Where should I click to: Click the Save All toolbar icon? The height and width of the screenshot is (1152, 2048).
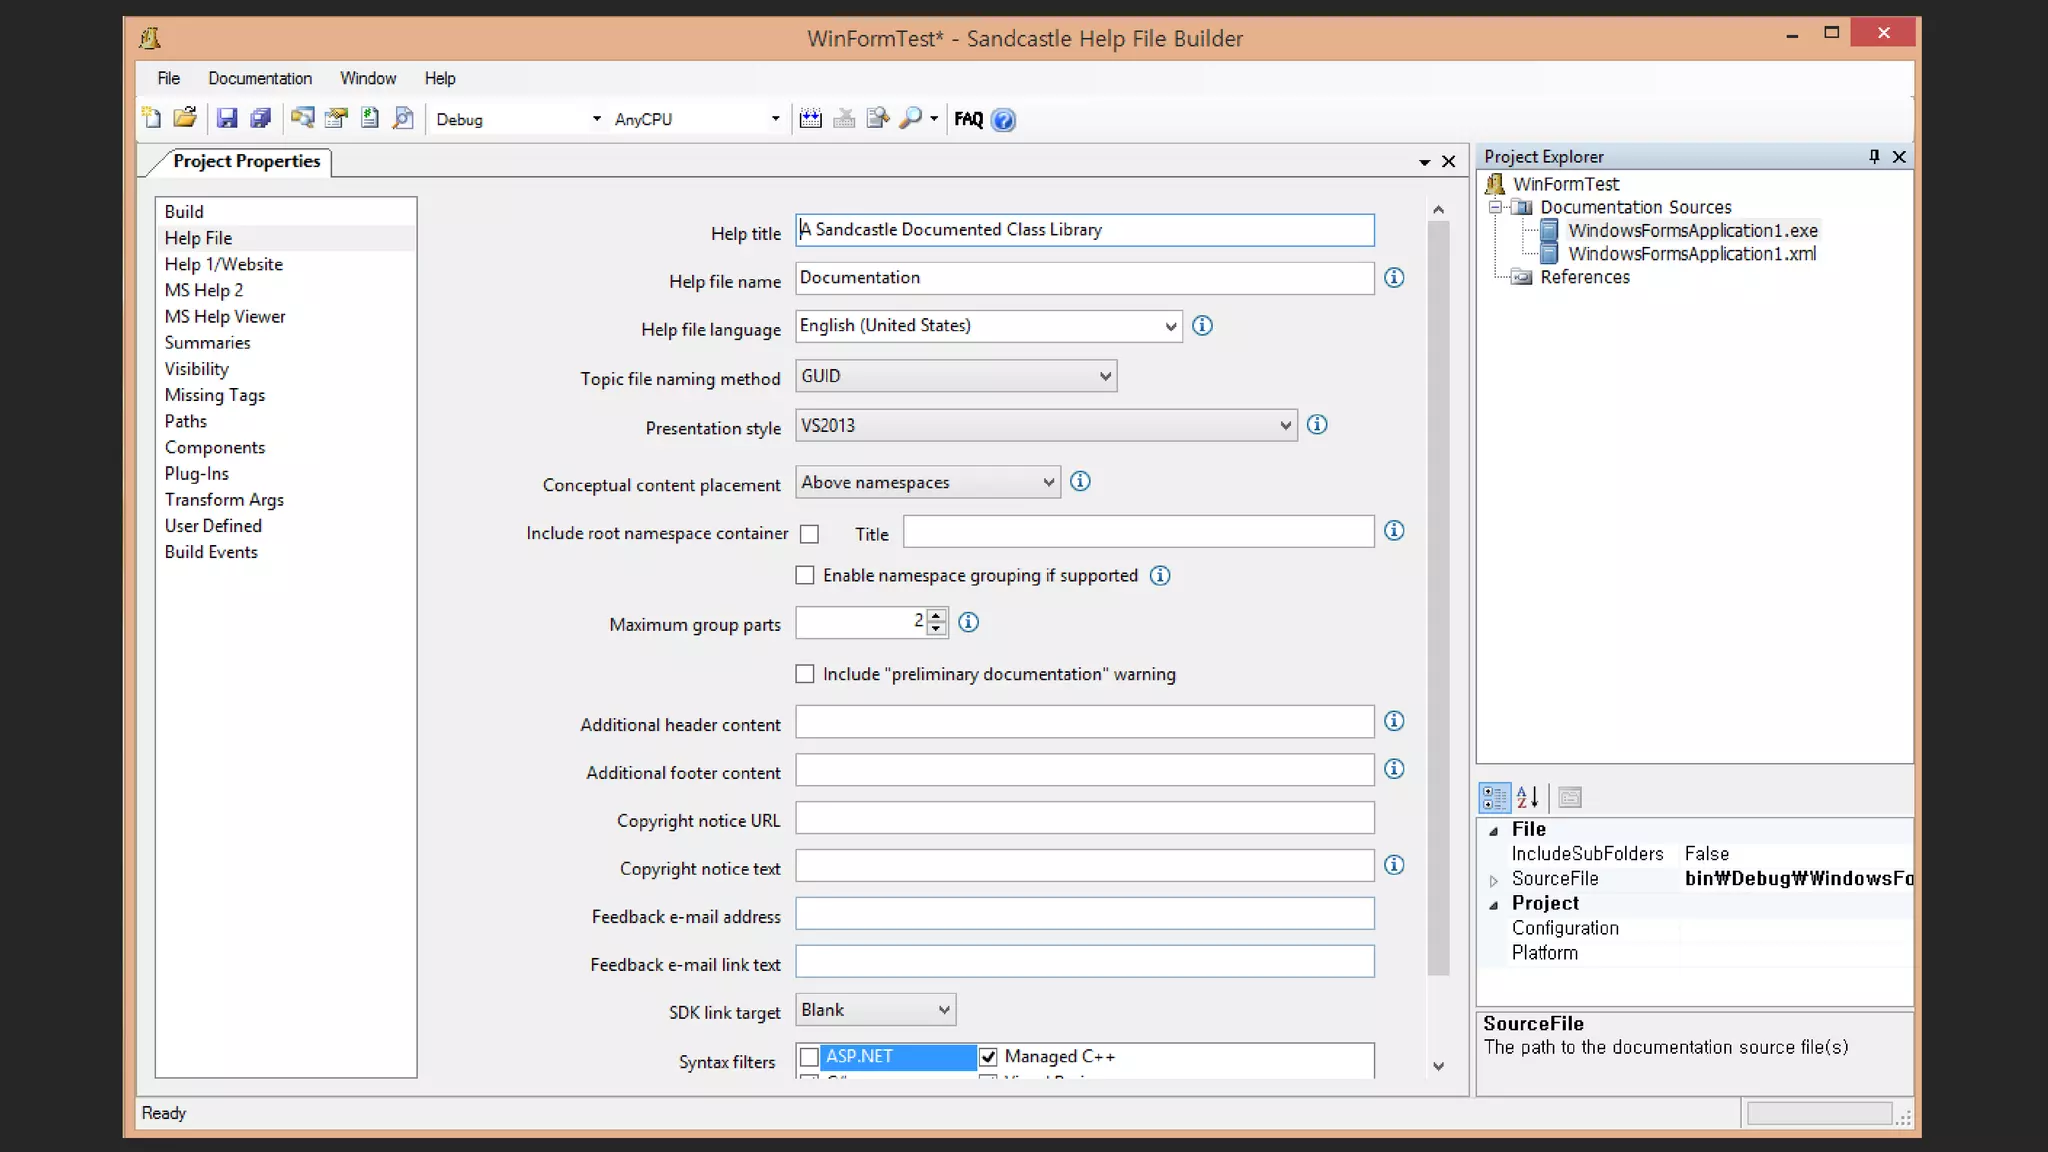[260, 118]
